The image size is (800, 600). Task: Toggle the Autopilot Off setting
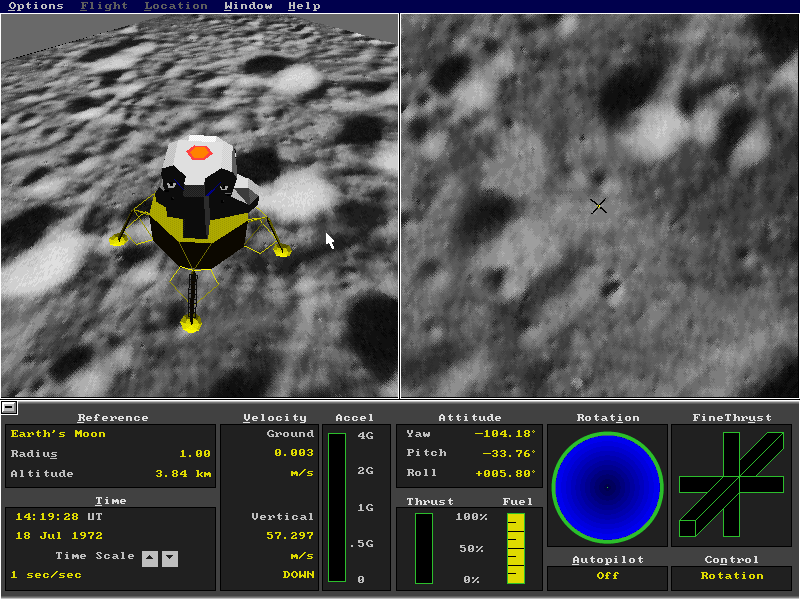click(607, 576)
